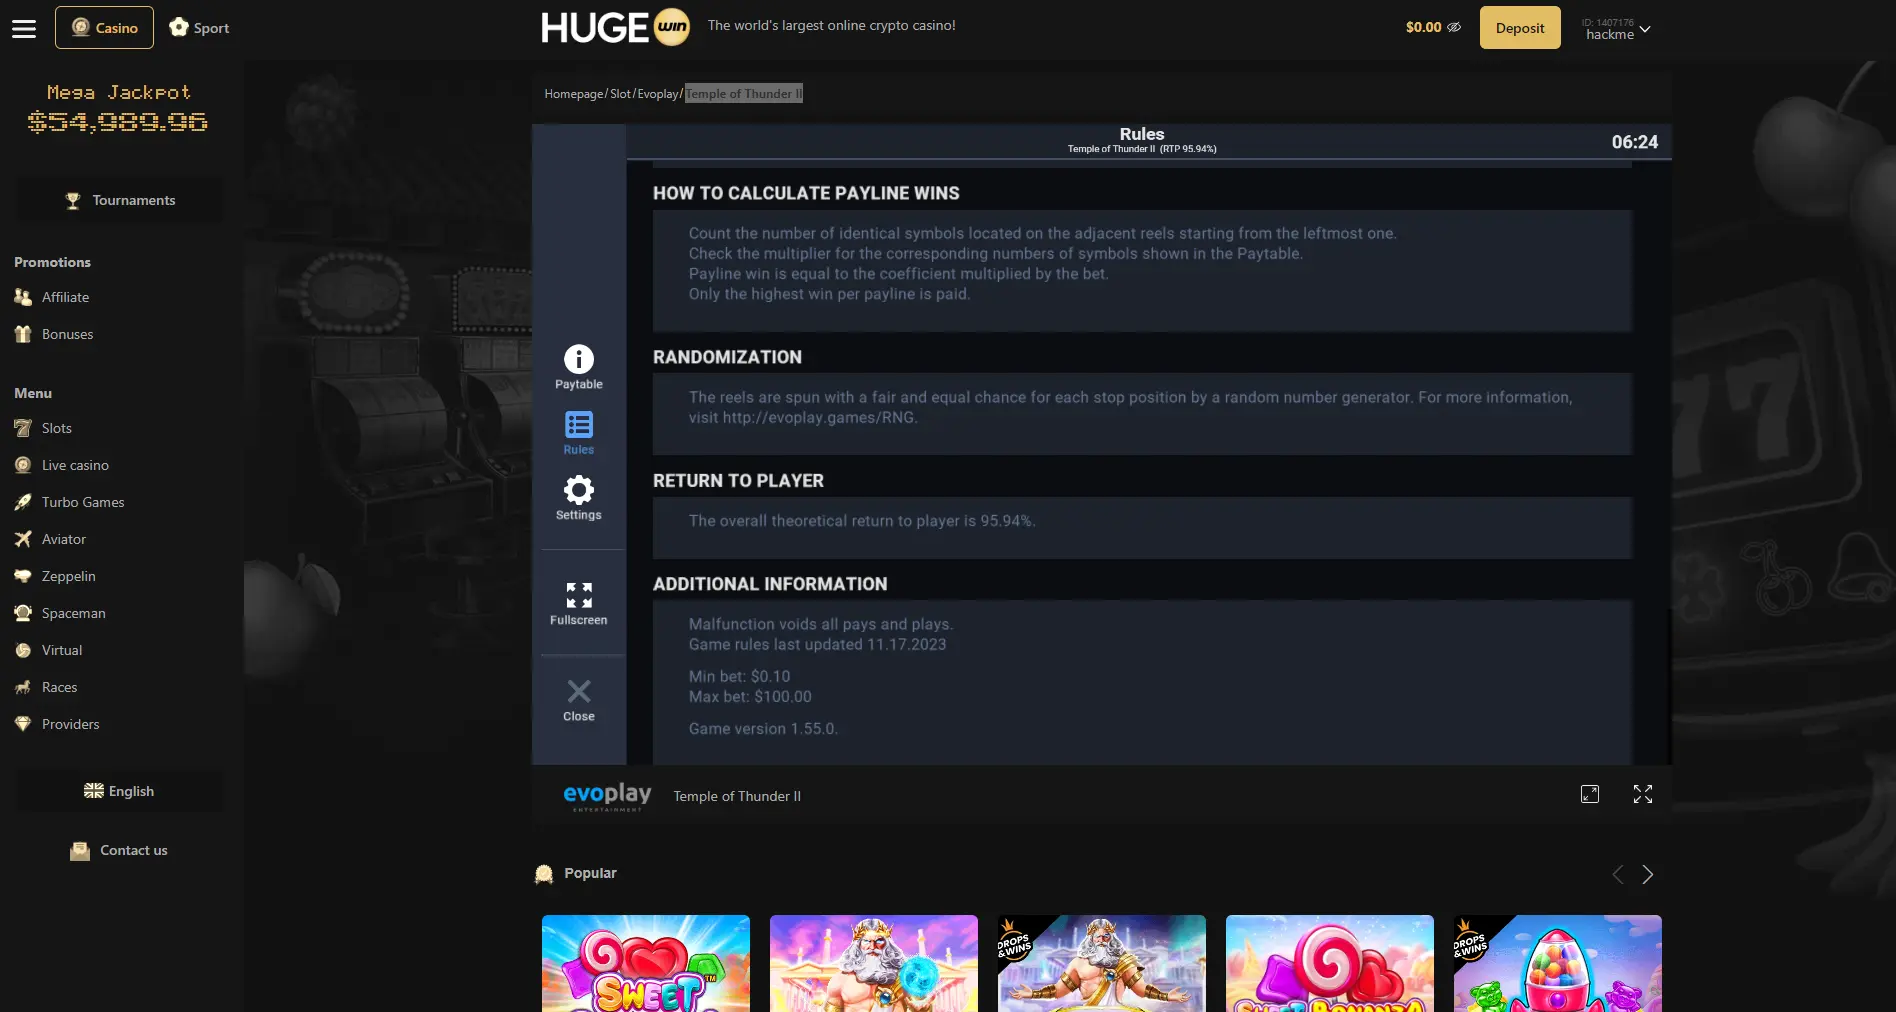The image size is (1896, 1012).
Task: Click the Aviator plane icon
Action: click(23, 539)
